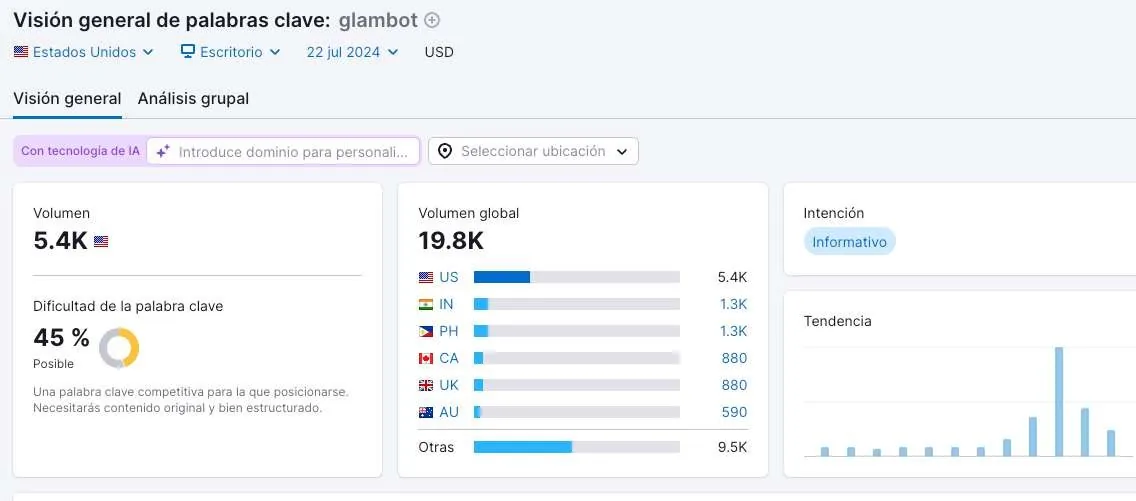This screenshot has width=1136, height=501.
Task: Click the United States flag icon in header
Action: (21, 52)
